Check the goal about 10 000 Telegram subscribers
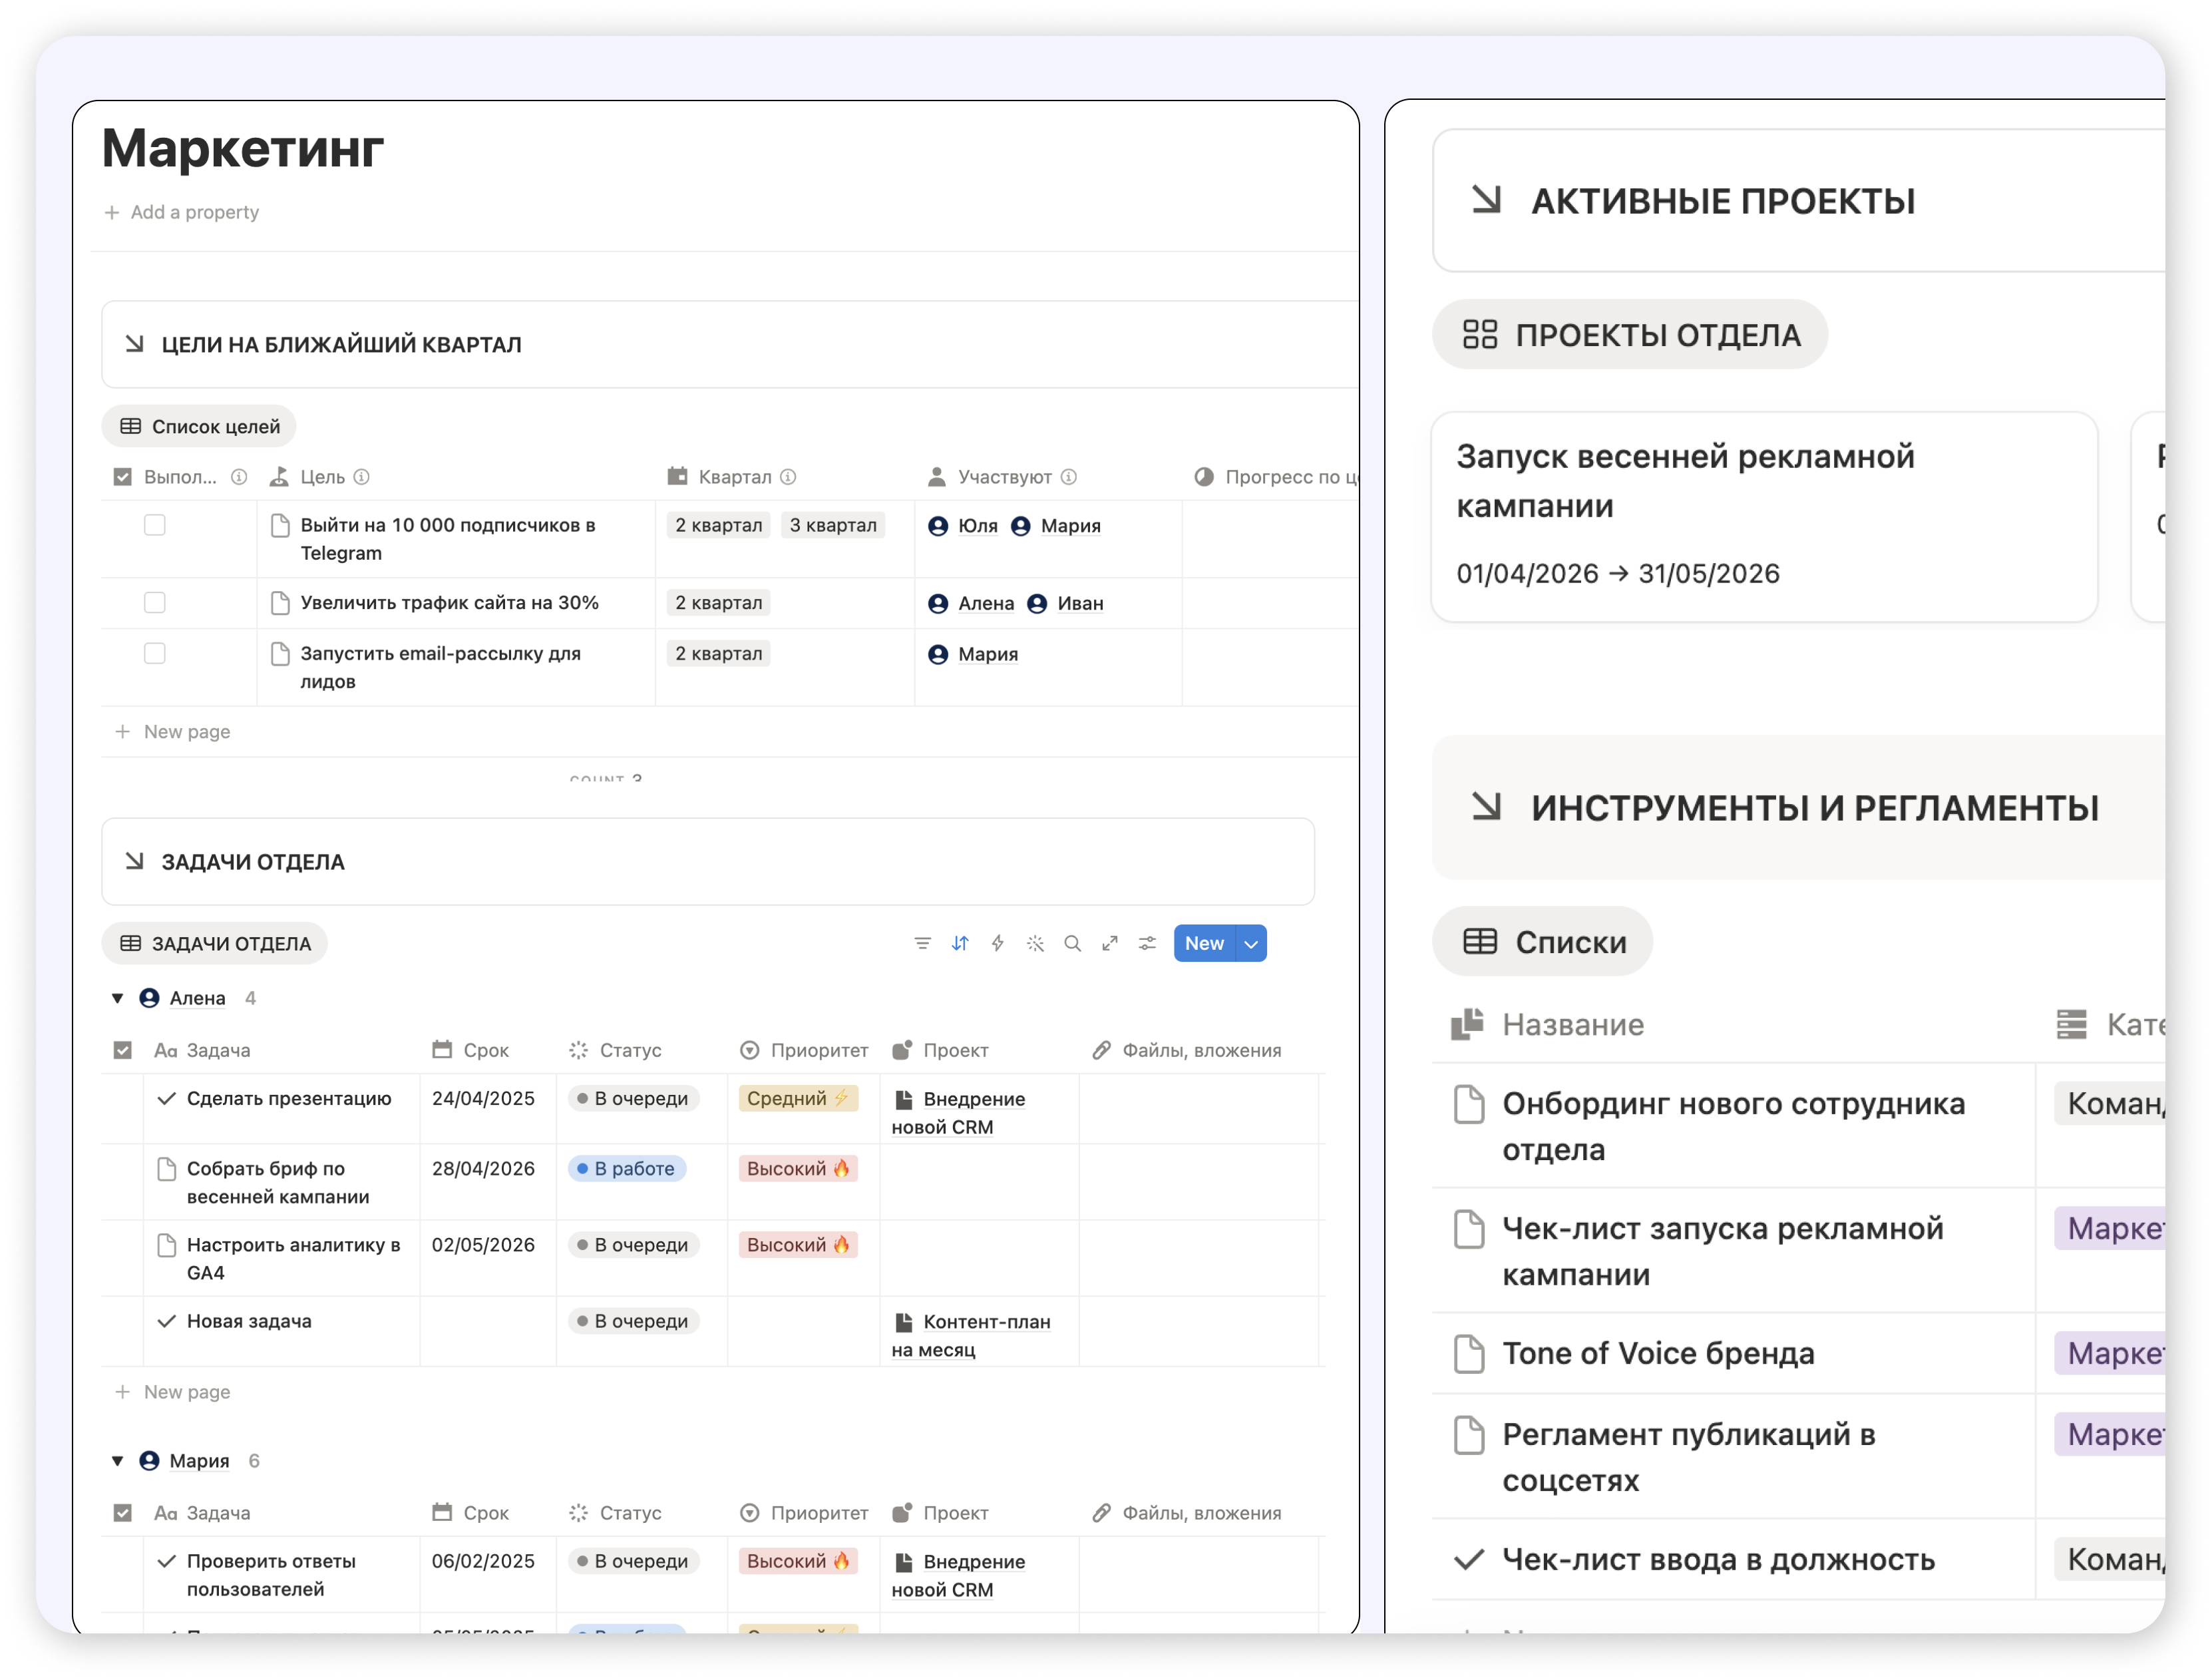The height and width of the screenshot is (1680, 2212). click(x=155, y=525)
